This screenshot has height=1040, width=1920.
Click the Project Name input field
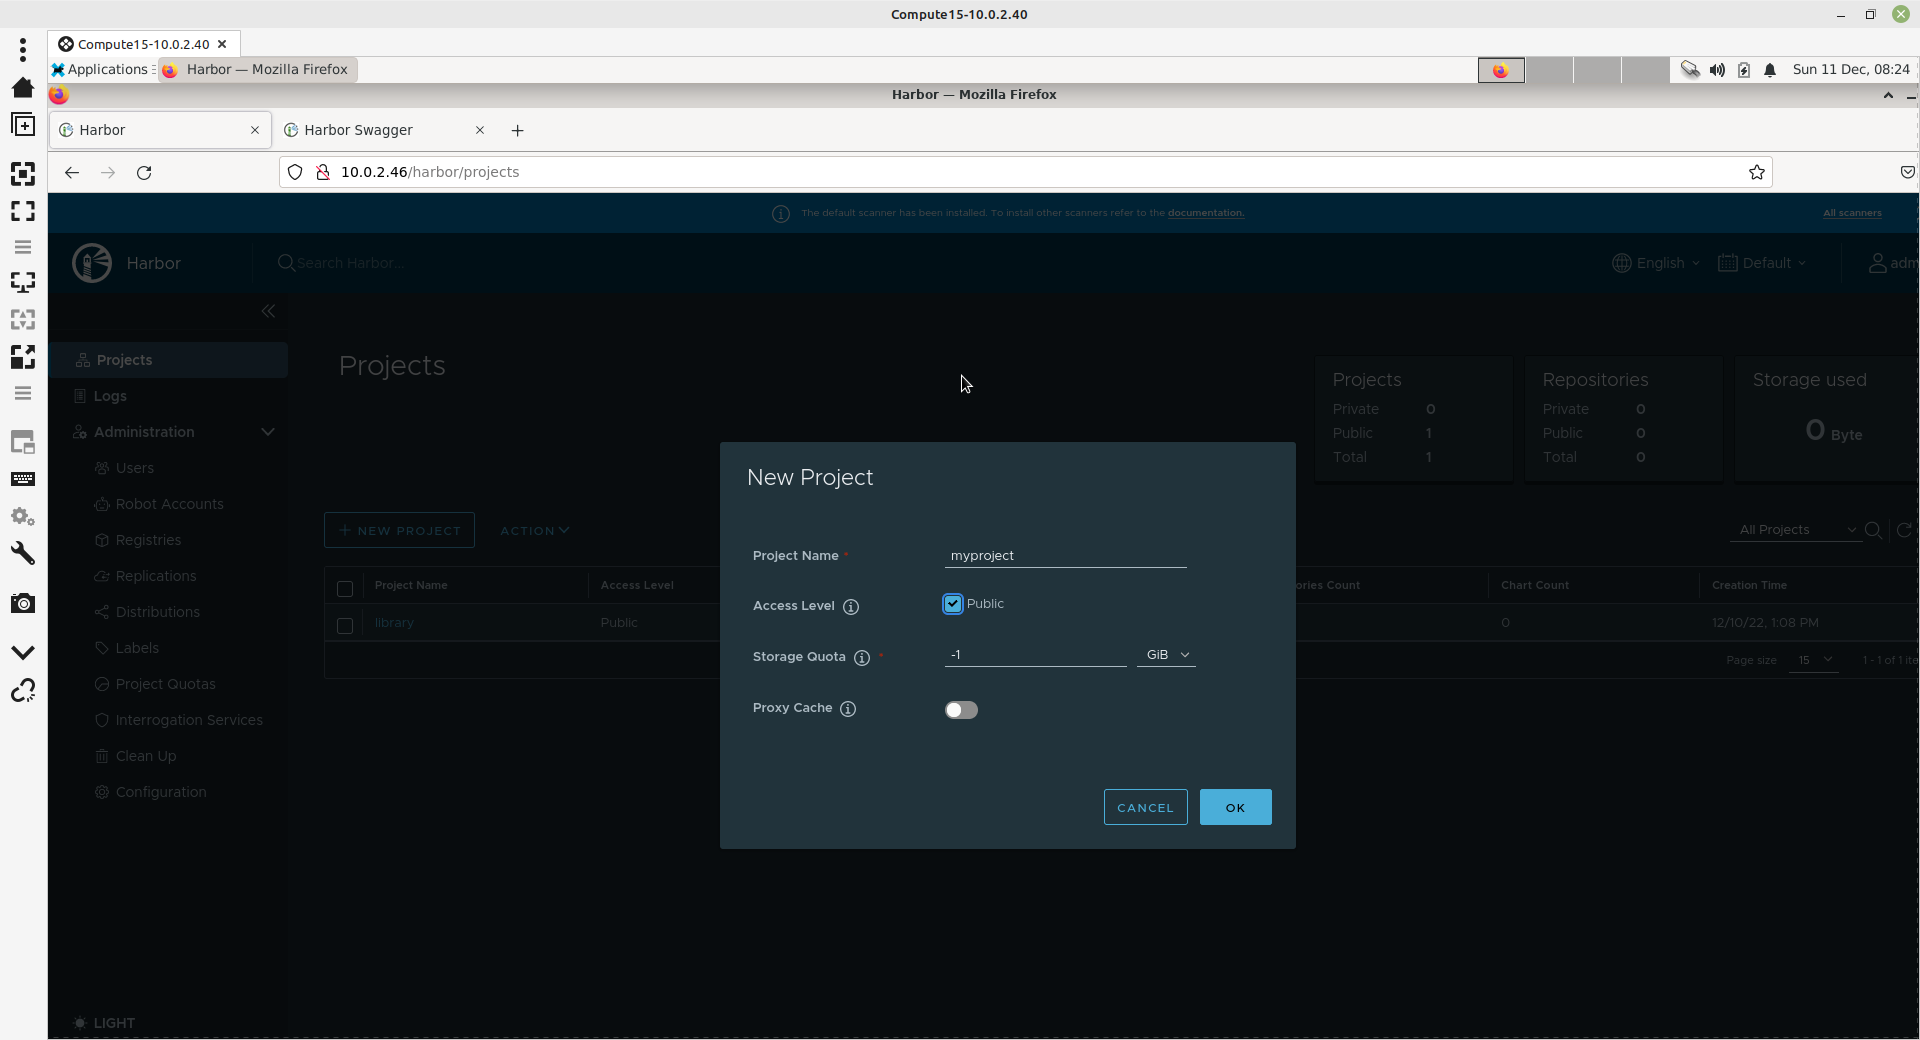(1065, 556)
